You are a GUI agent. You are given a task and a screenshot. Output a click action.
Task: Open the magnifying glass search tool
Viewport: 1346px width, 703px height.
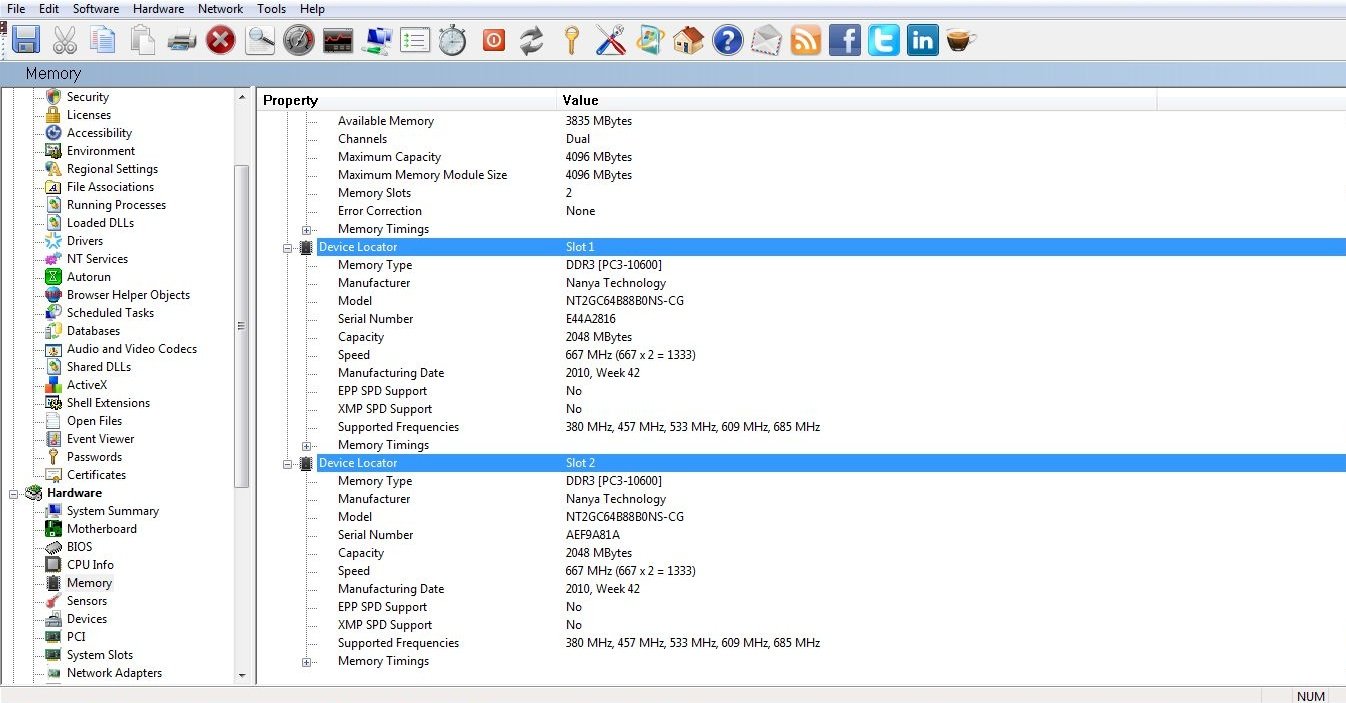(260, 41)
